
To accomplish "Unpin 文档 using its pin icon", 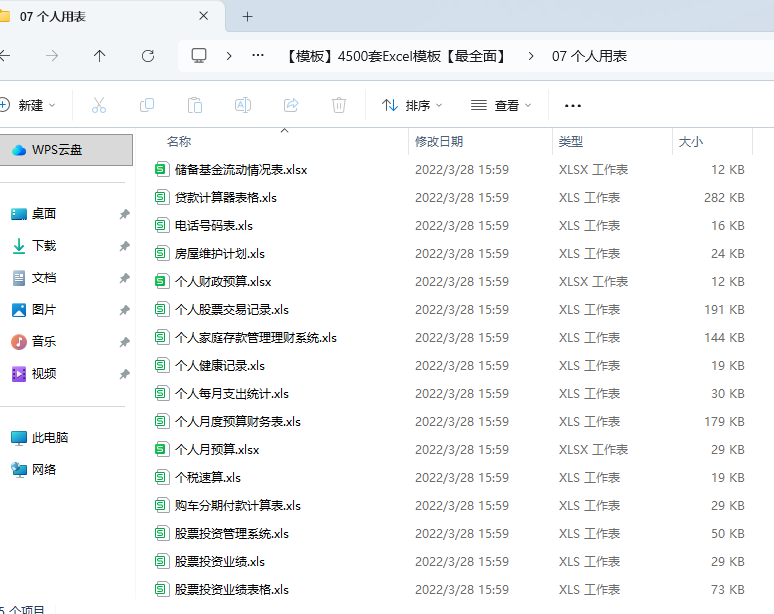I will 124,278.
